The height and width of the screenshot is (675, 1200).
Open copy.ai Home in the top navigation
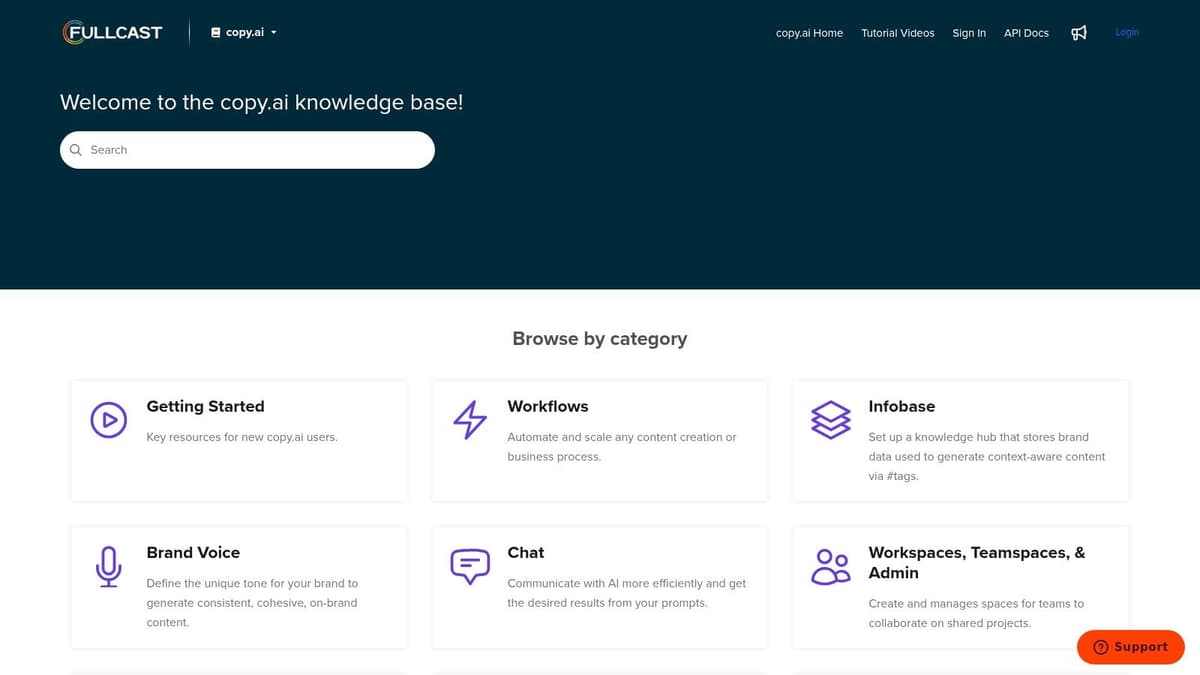tap(809, 33)
